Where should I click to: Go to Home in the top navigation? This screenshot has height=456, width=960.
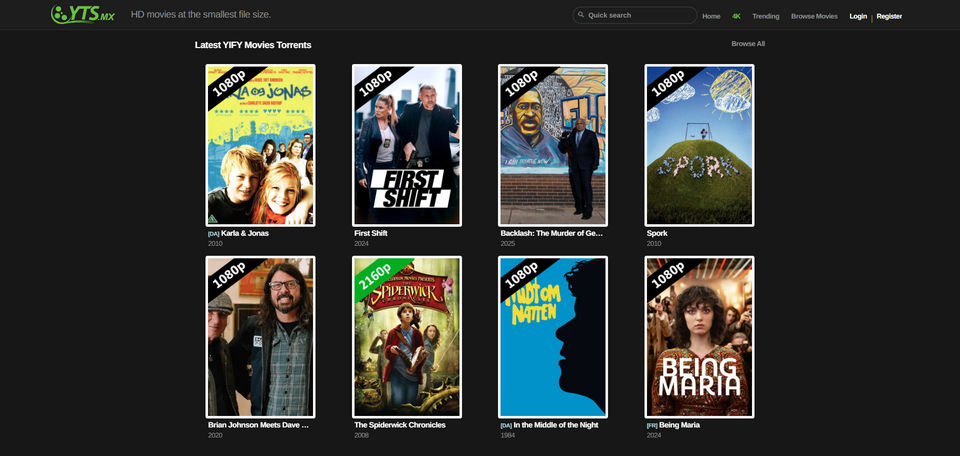pos(711,17)
